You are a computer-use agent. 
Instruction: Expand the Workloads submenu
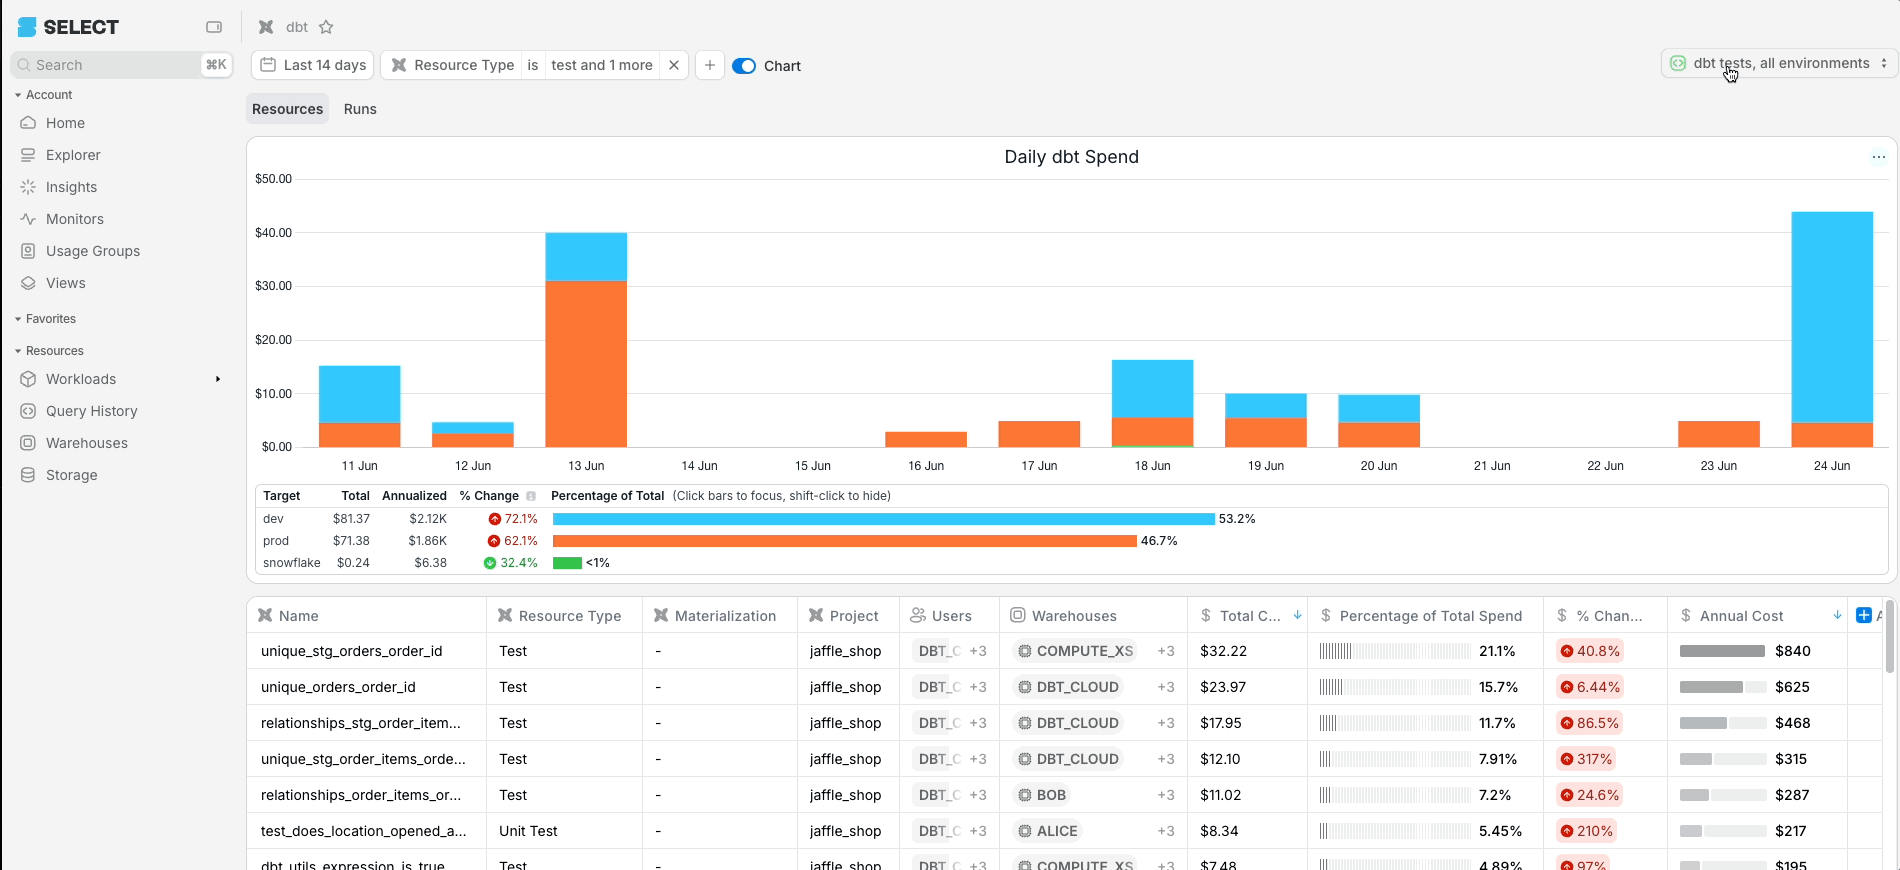[218, 379]
